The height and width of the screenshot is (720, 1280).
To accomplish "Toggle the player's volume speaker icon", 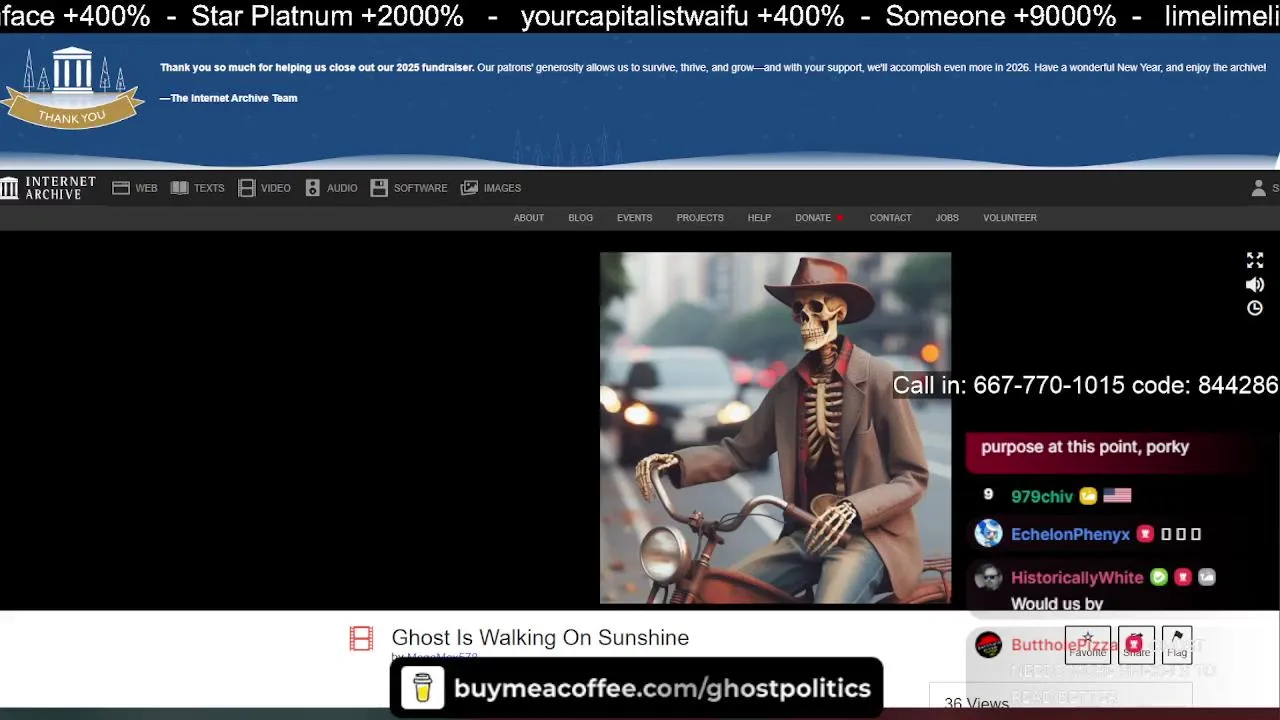I will pyautogui.click(x=1255, y=285).
